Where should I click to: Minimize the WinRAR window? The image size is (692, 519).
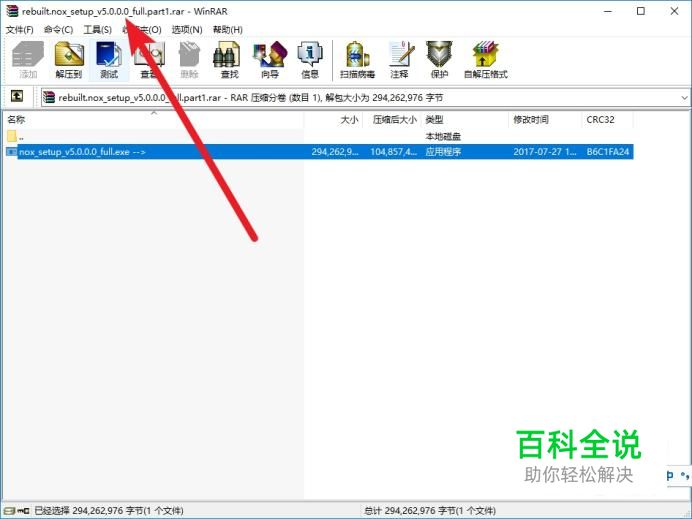[608, 11]
